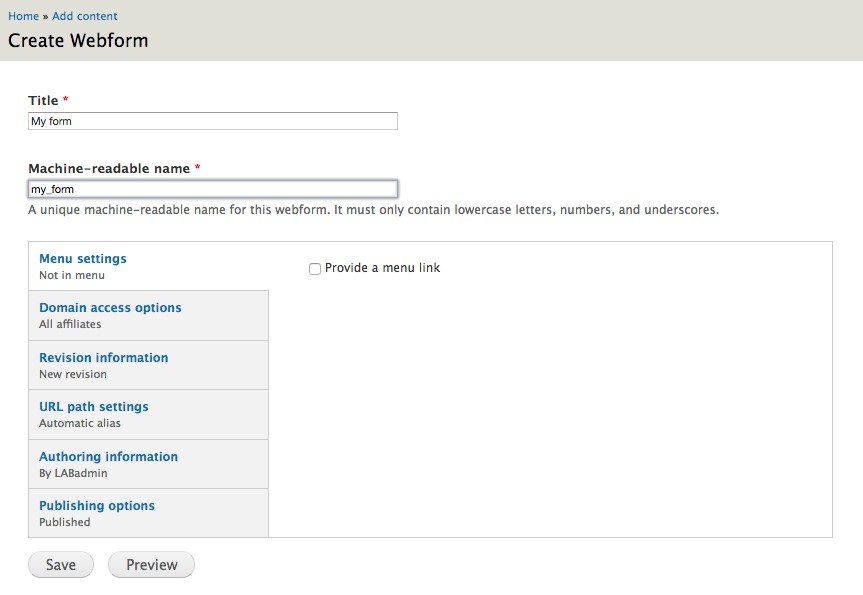Select the Menu settings vertical tab
The height and width of the screenshot is (595, 863).
tap(82, 258)
